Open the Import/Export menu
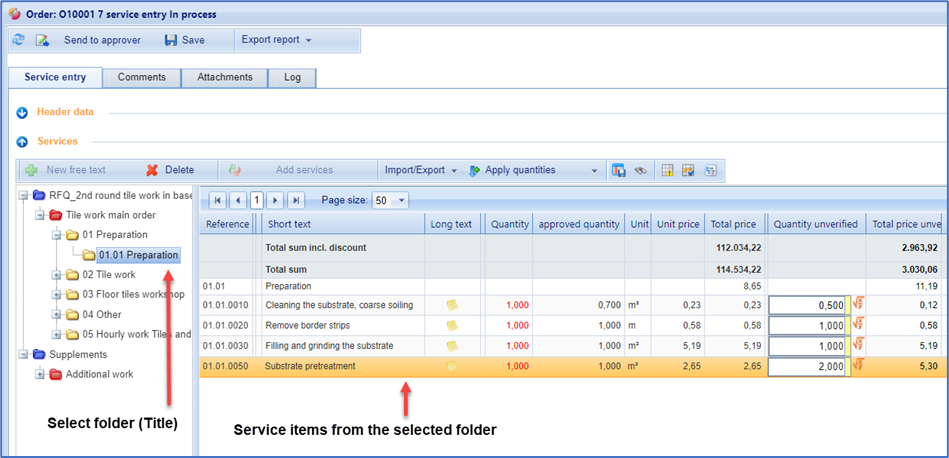The height and width of the screenshot is (458, 949). [418, 170]
